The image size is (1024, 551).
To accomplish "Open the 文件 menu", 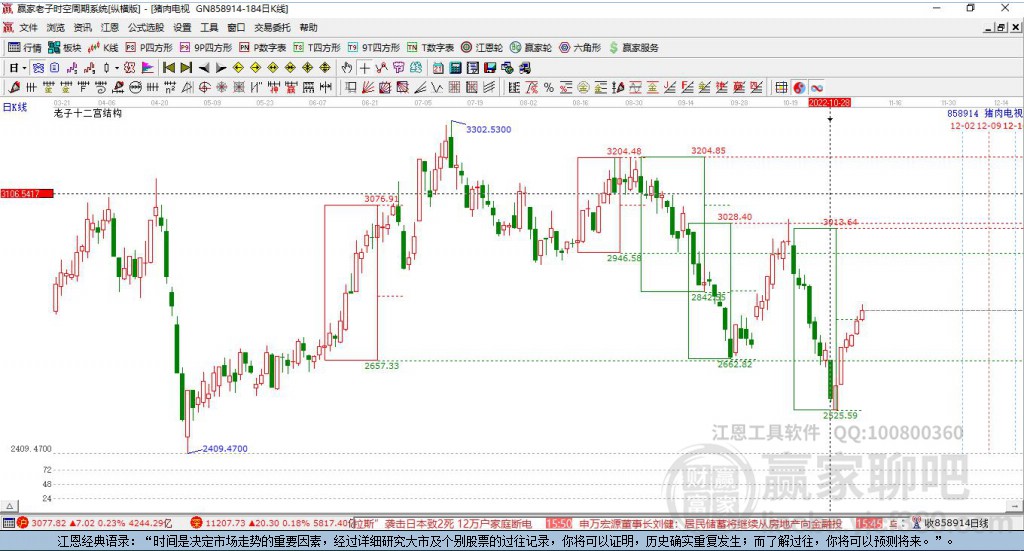I will (28, 27).
